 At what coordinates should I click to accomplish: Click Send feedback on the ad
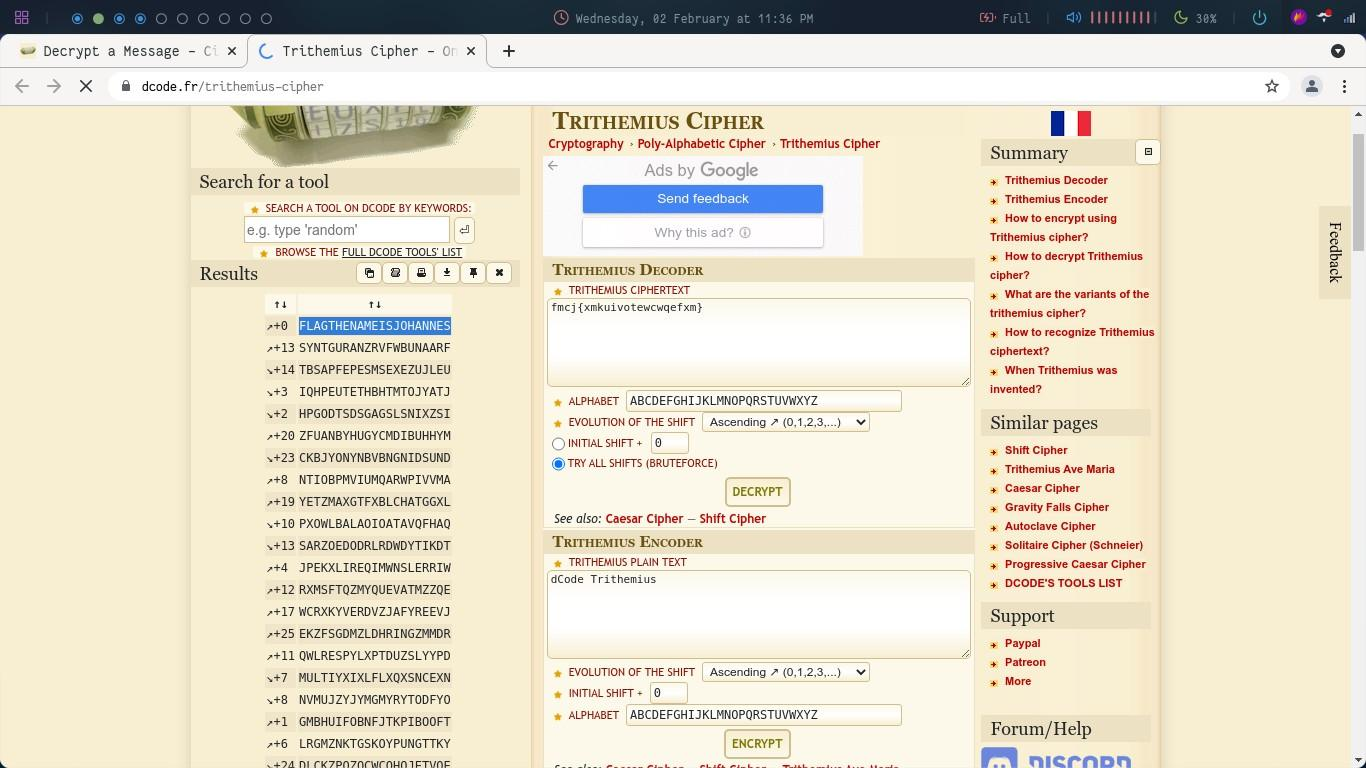pos(703,199)
